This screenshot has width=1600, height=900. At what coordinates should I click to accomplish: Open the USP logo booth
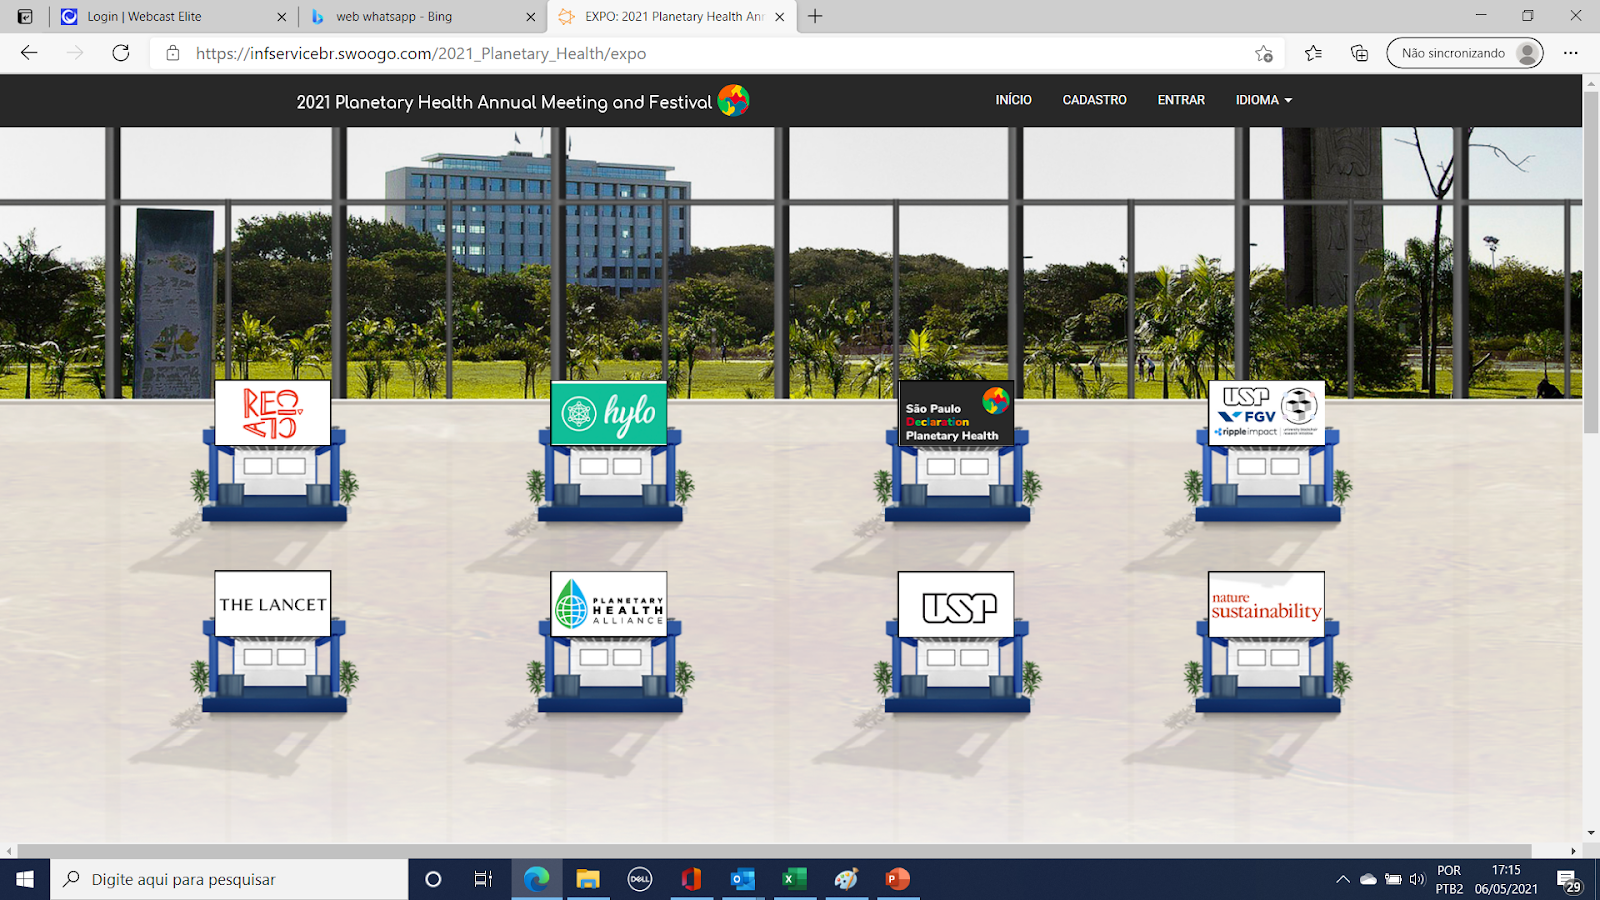pyautogui.click(x=957, y=641)
